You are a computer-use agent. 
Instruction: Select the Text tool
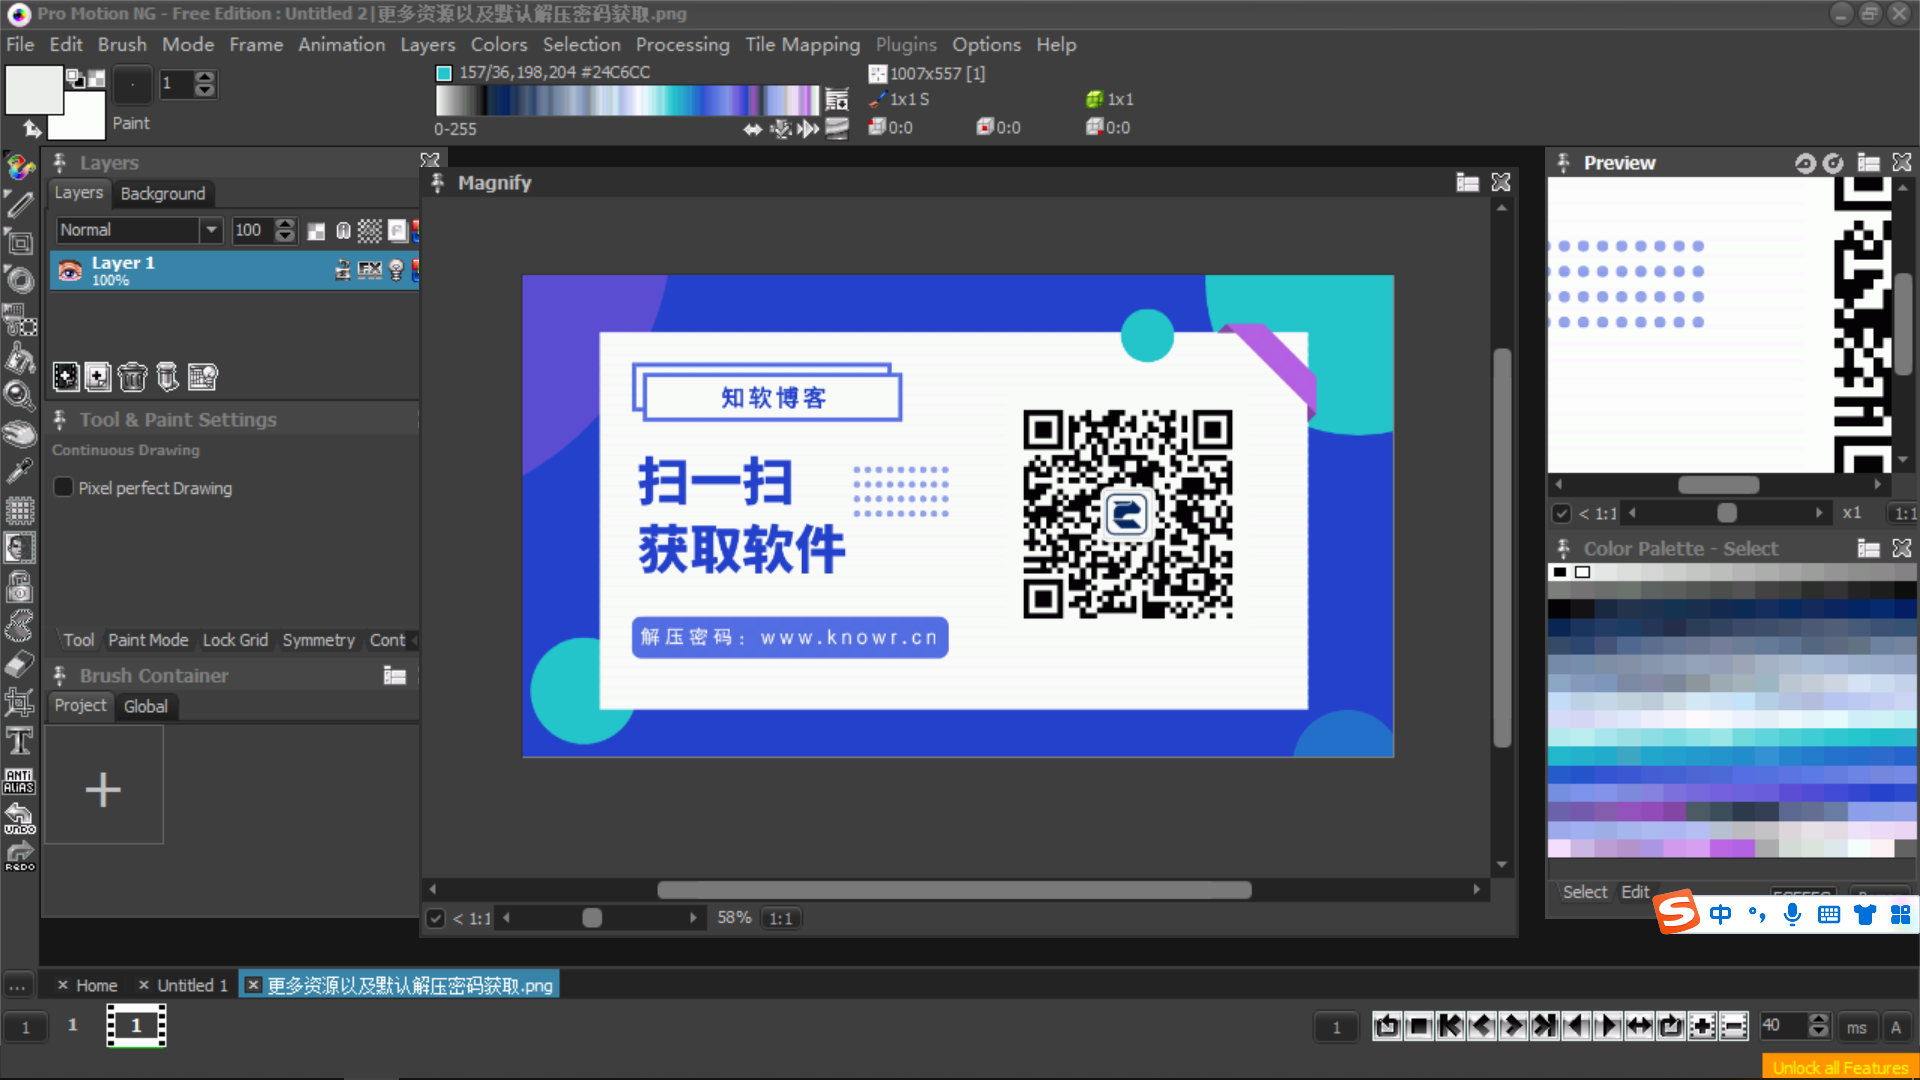pyautogui.click(x=19, y=741)
